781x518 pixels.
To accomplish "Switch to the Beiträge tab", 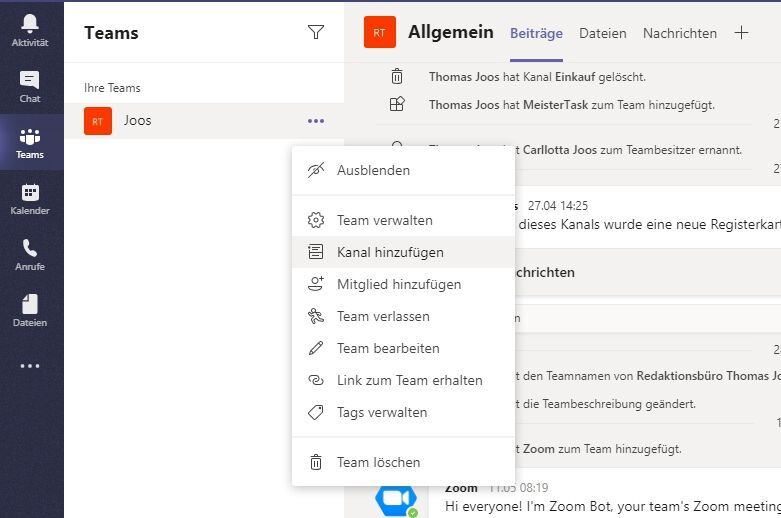I will coord(536,33).
